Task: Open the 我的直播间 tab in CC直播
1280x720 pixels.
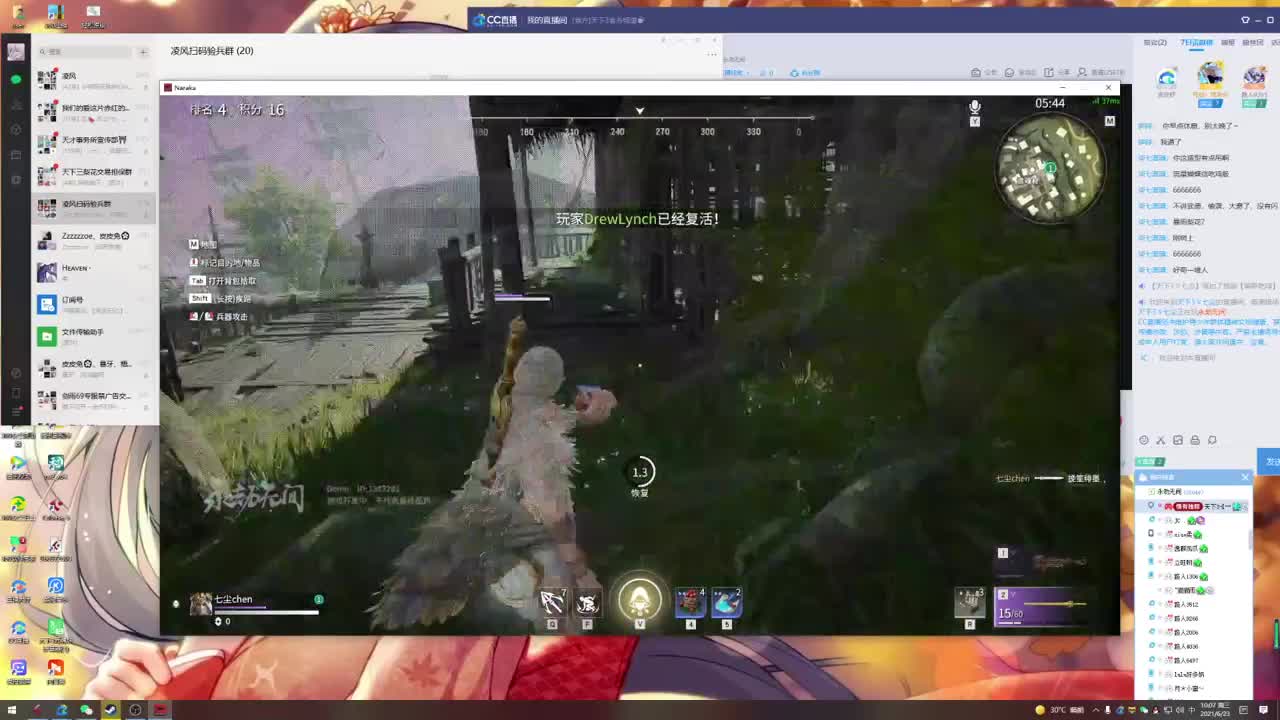Action: [x=547, y=20]
